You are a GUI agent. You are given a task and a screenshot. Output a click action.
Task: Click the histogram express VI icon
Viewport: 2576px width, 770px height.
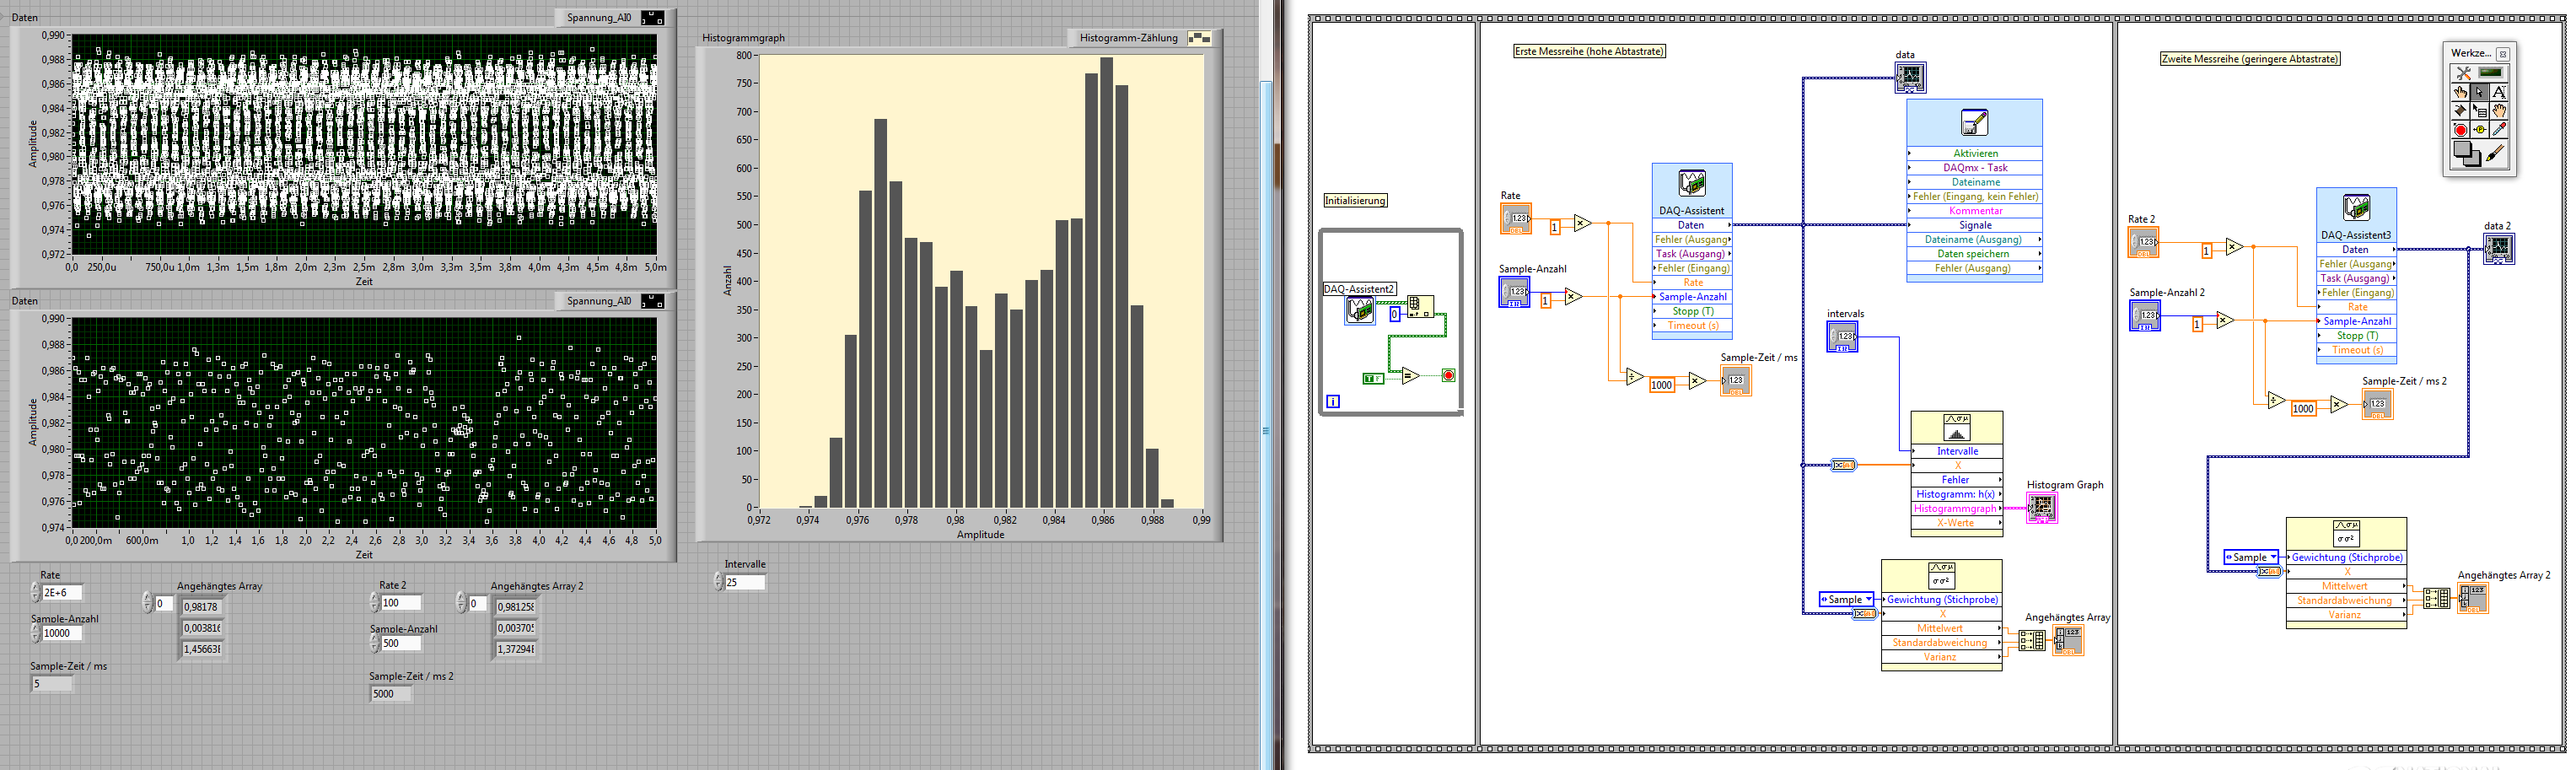(1956, 428)
